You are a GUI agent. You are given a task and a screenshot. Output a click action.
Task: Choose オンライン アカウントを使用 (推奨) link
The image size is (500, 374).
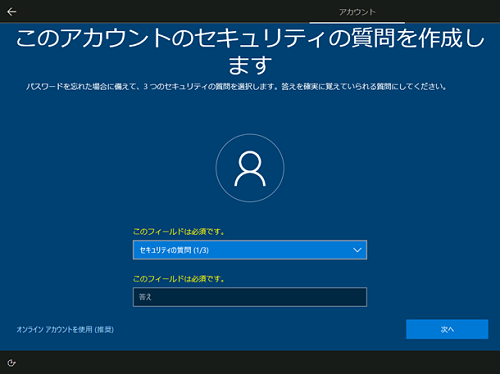(x=65, y=330)
